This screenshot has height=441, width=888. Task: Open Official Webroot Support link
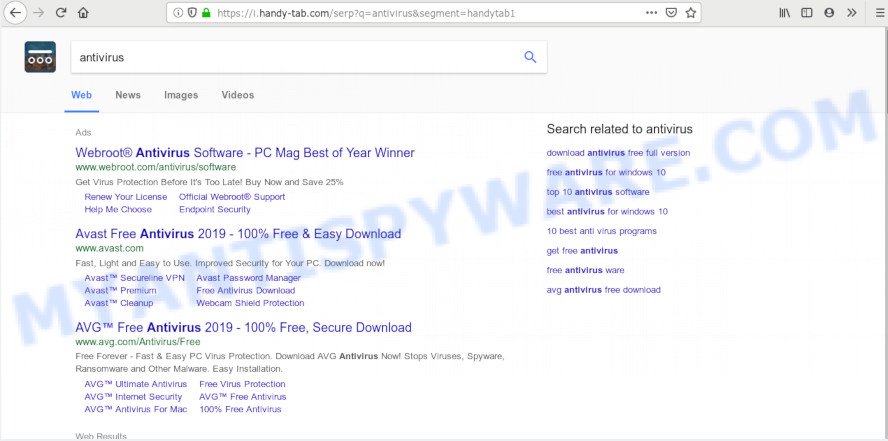(232, 197)
